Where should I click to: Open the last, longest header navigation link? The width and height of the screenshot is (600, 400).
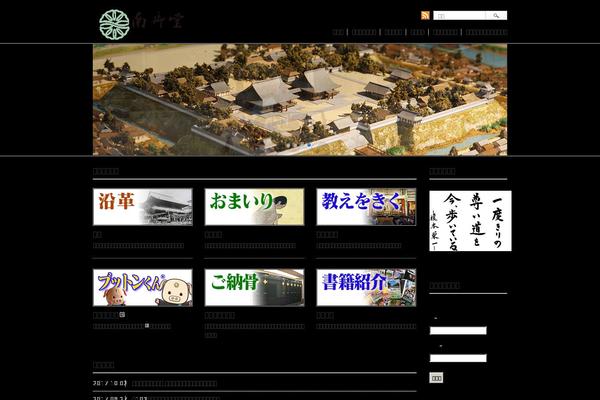pyautogui.click(x=486, y=32)
